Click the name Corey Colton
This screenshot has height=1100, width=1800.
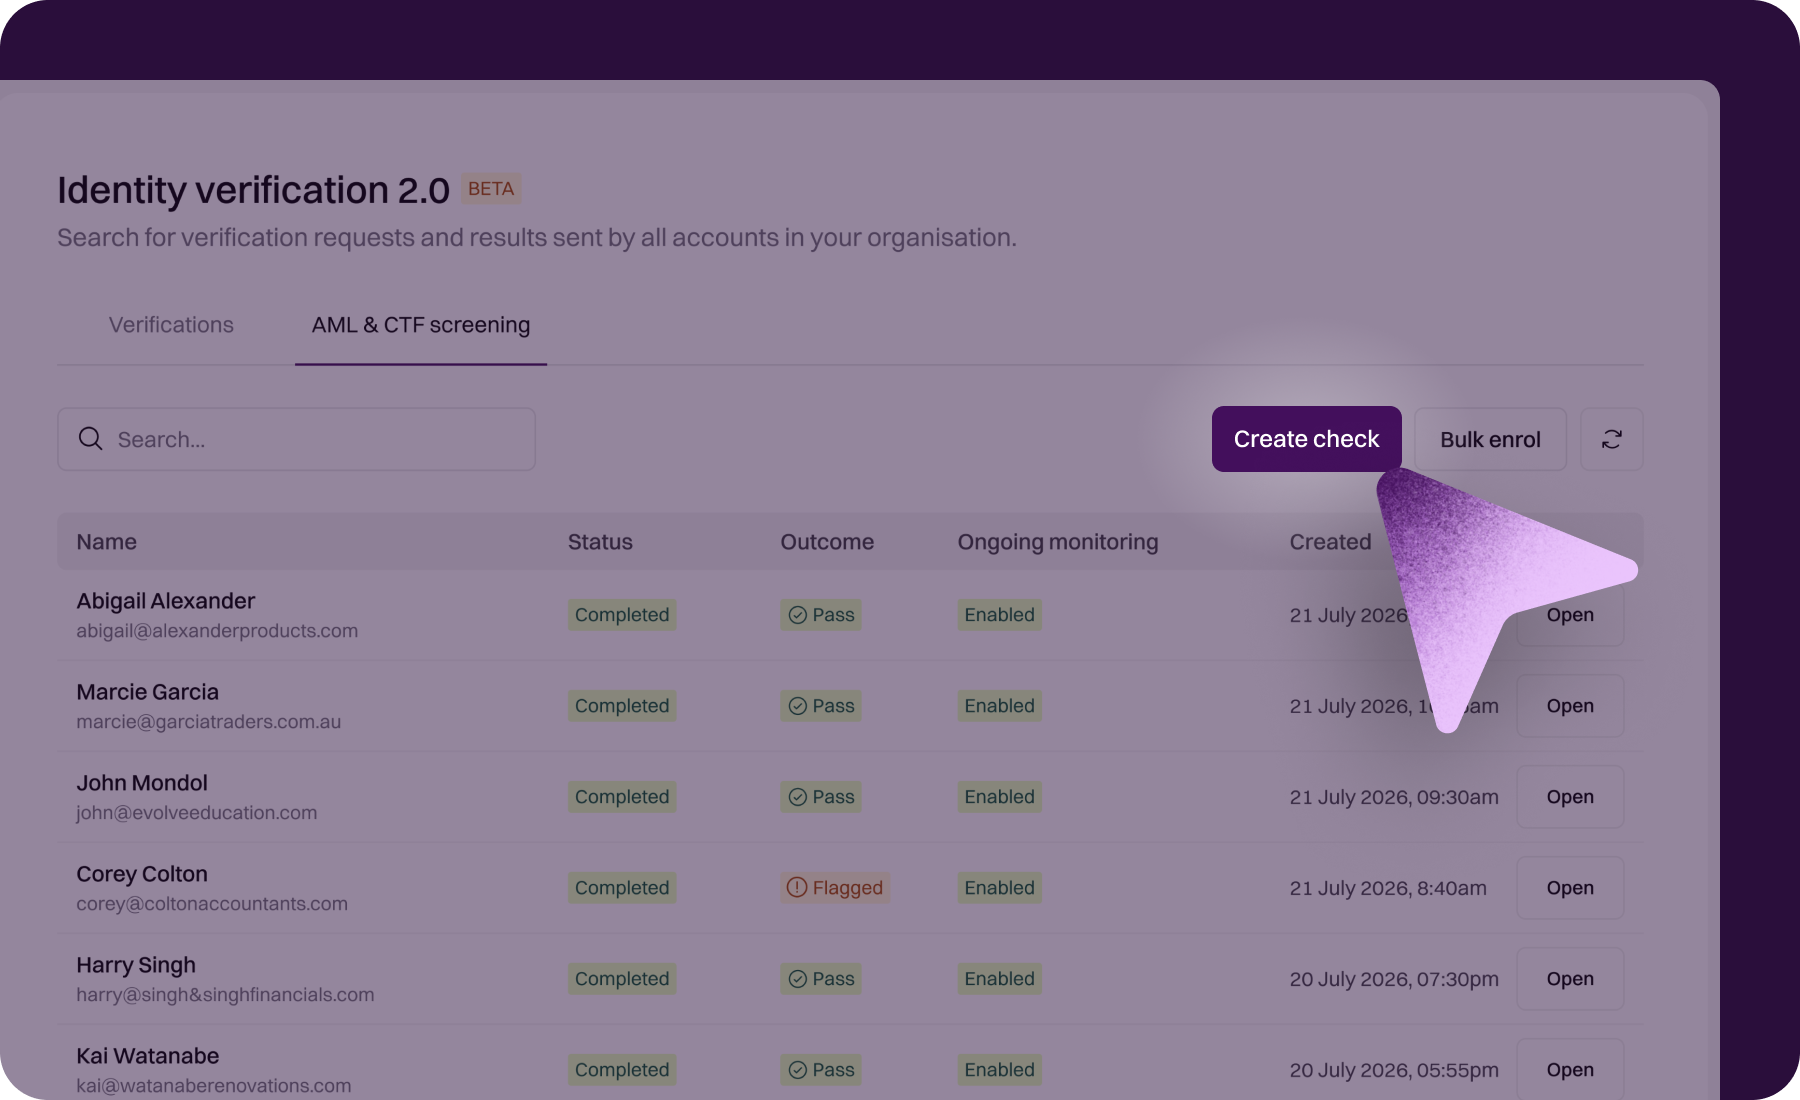coord(142,874)
